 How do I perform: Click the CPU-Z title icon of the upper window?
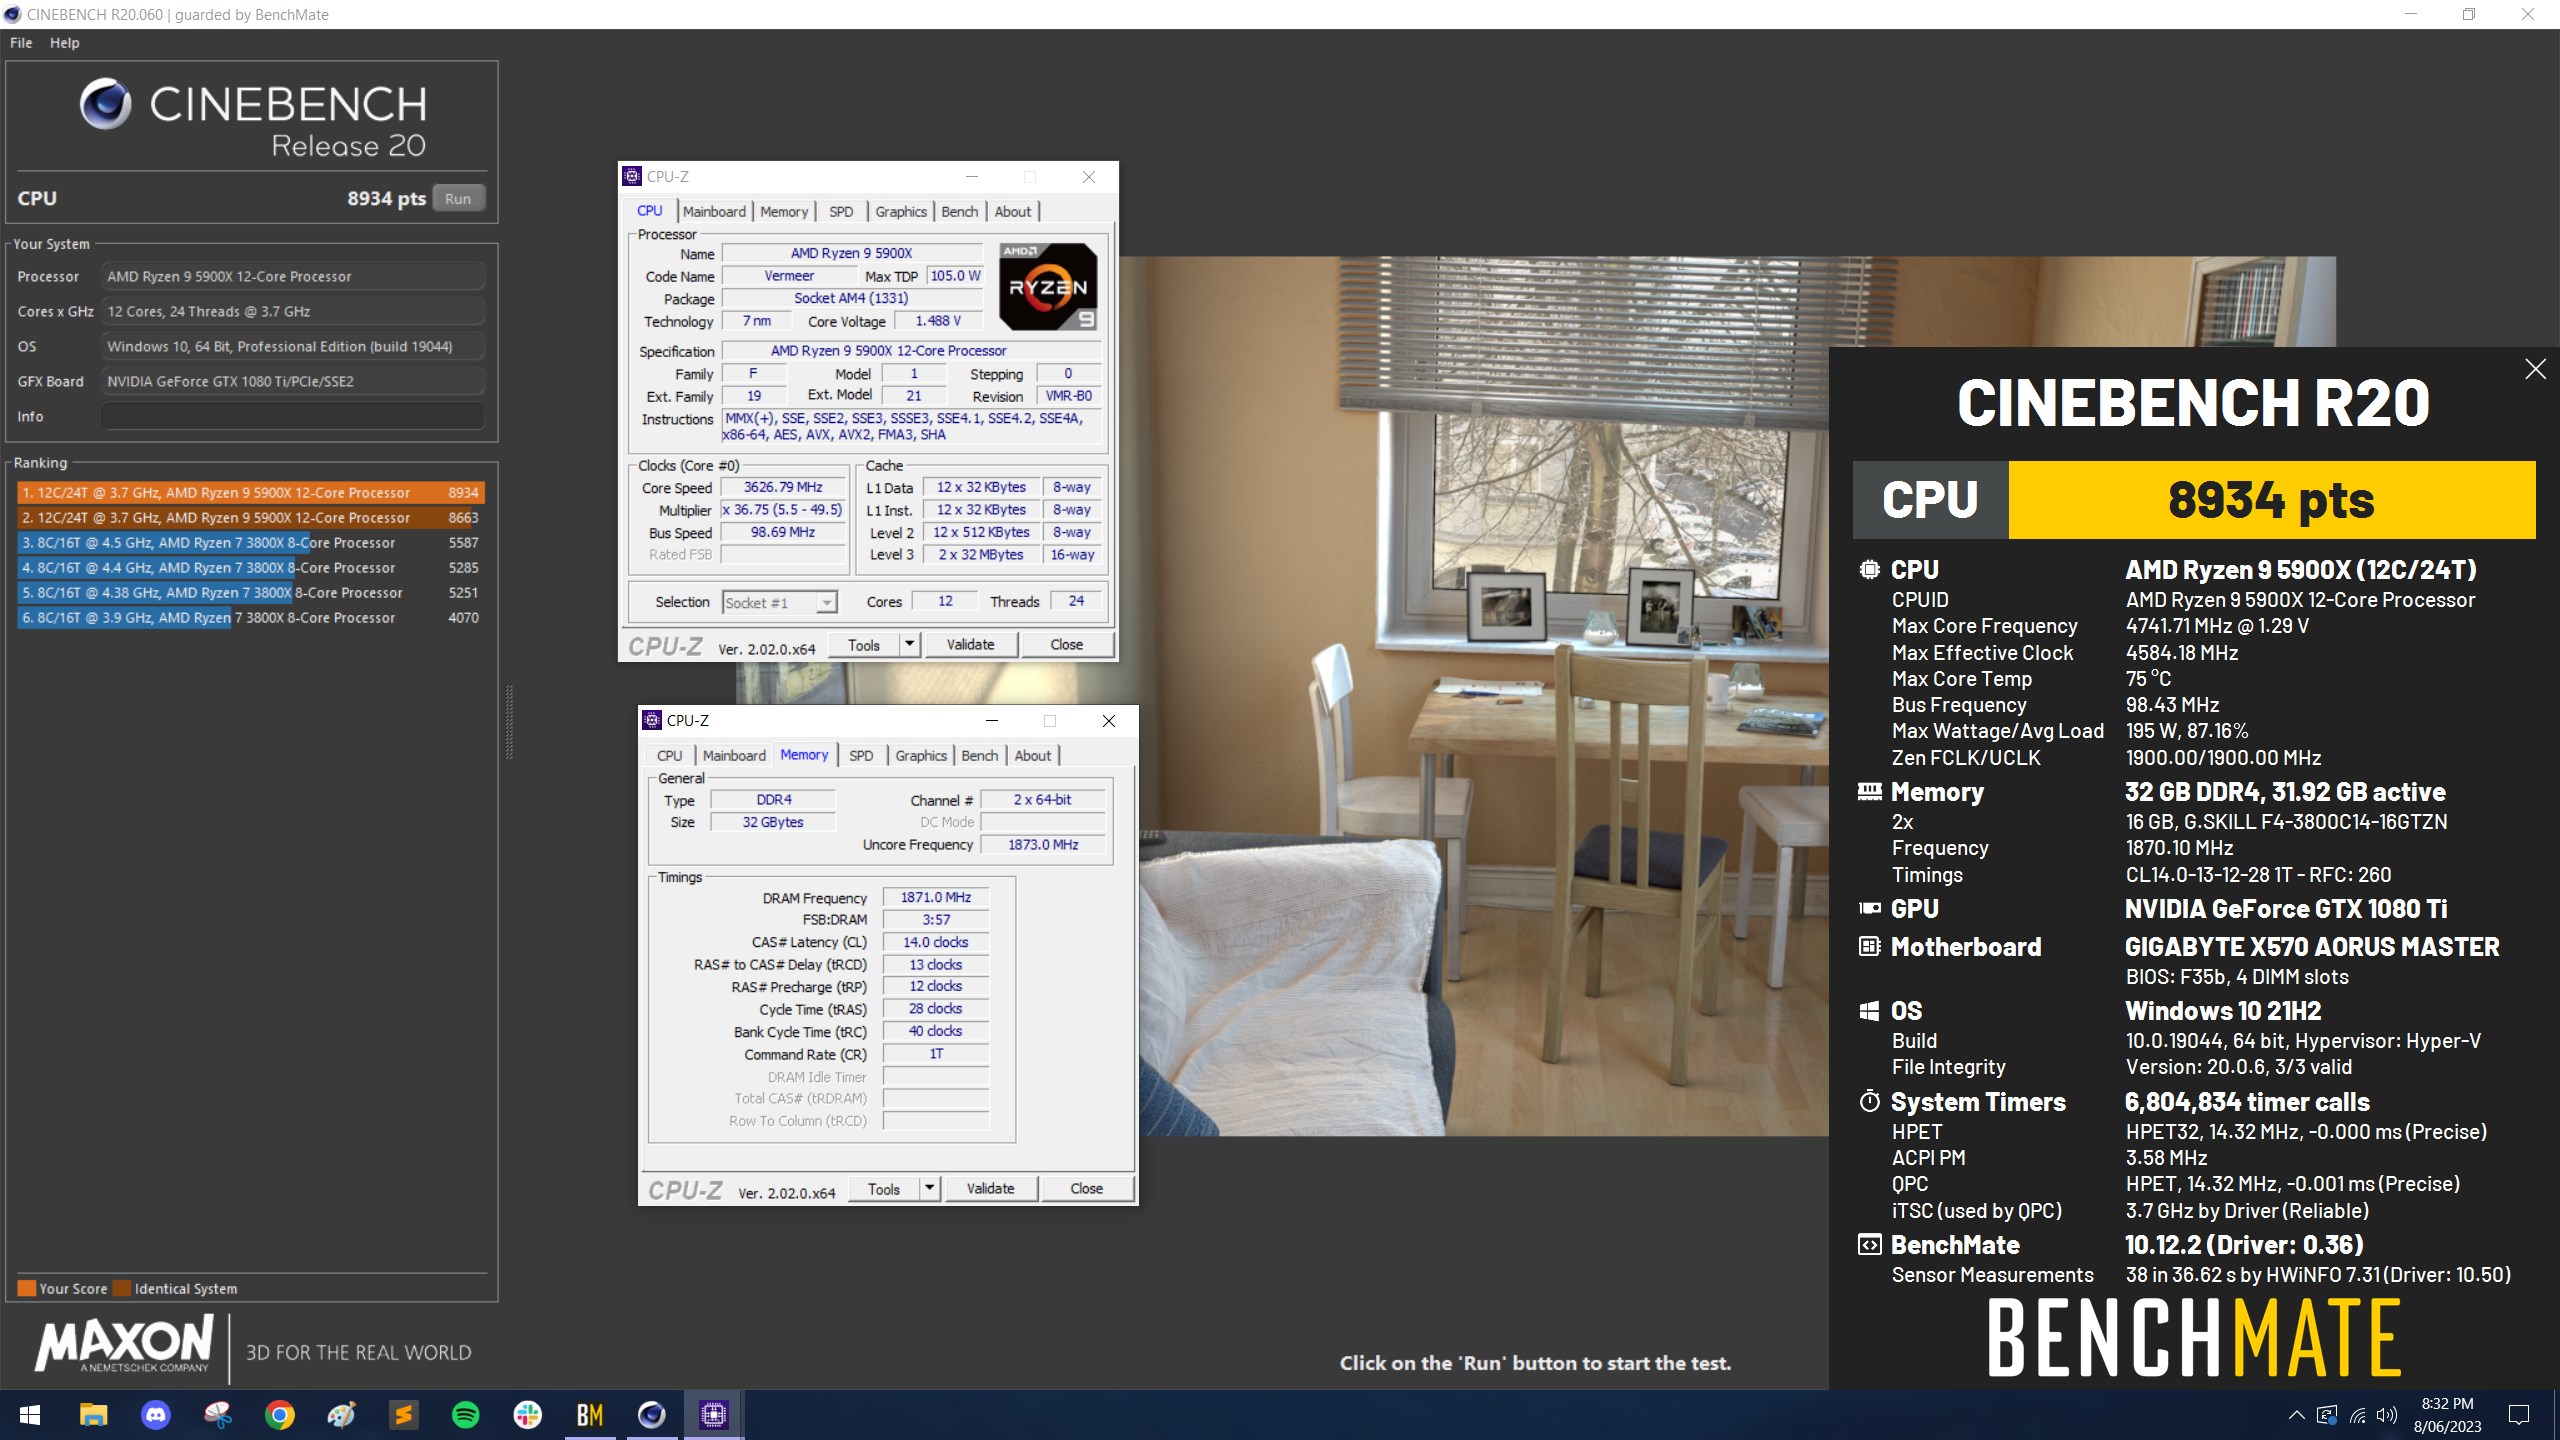coord(632,176)
